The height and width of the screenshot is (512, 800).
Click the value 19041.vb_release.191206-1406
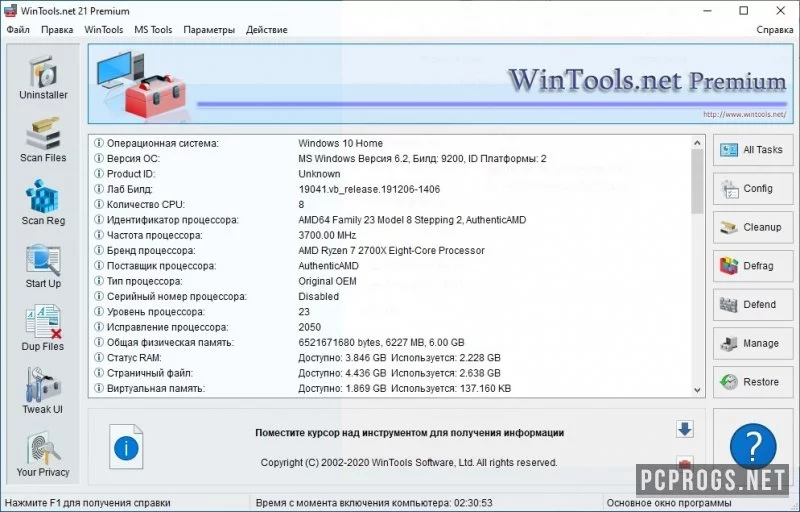point(369,189)
